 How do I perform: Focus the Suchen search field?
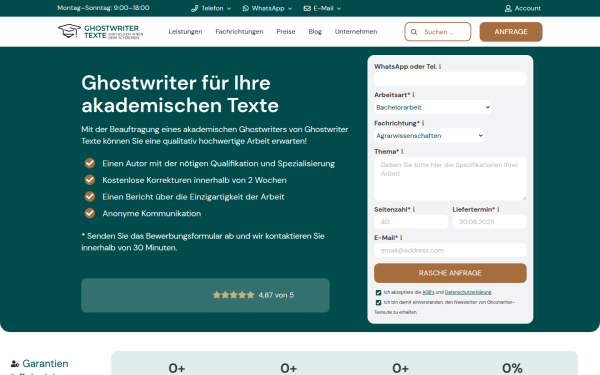click(x=438, y=32)
